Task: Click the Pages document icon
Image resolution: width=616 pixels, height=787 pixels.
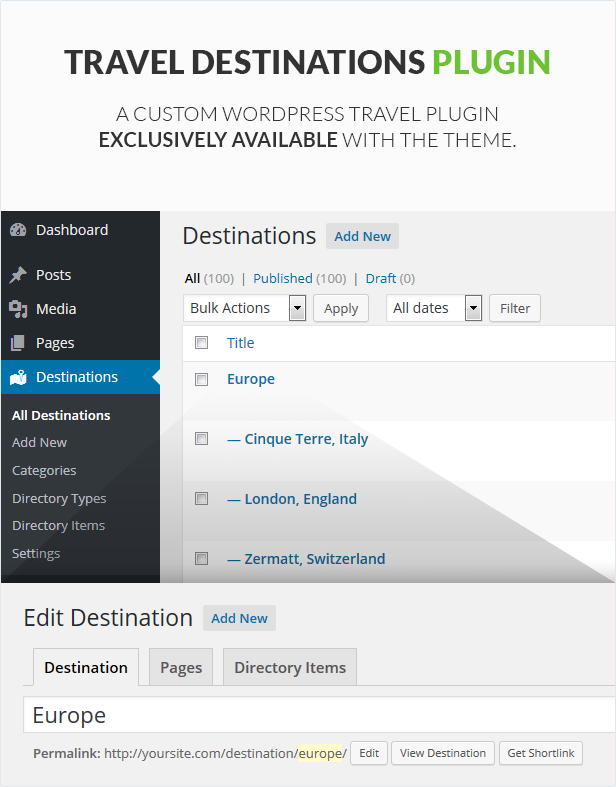Action: 18,343
